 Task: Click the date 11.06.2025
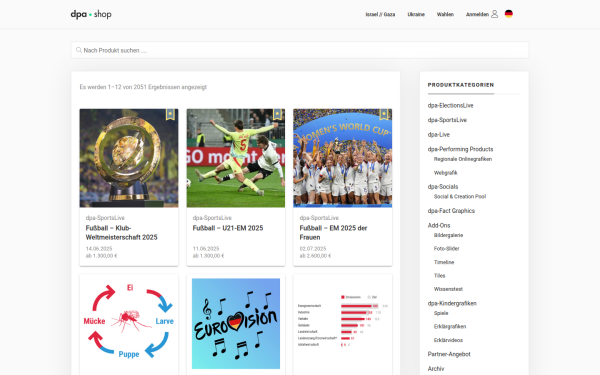[x=206, y=249]
